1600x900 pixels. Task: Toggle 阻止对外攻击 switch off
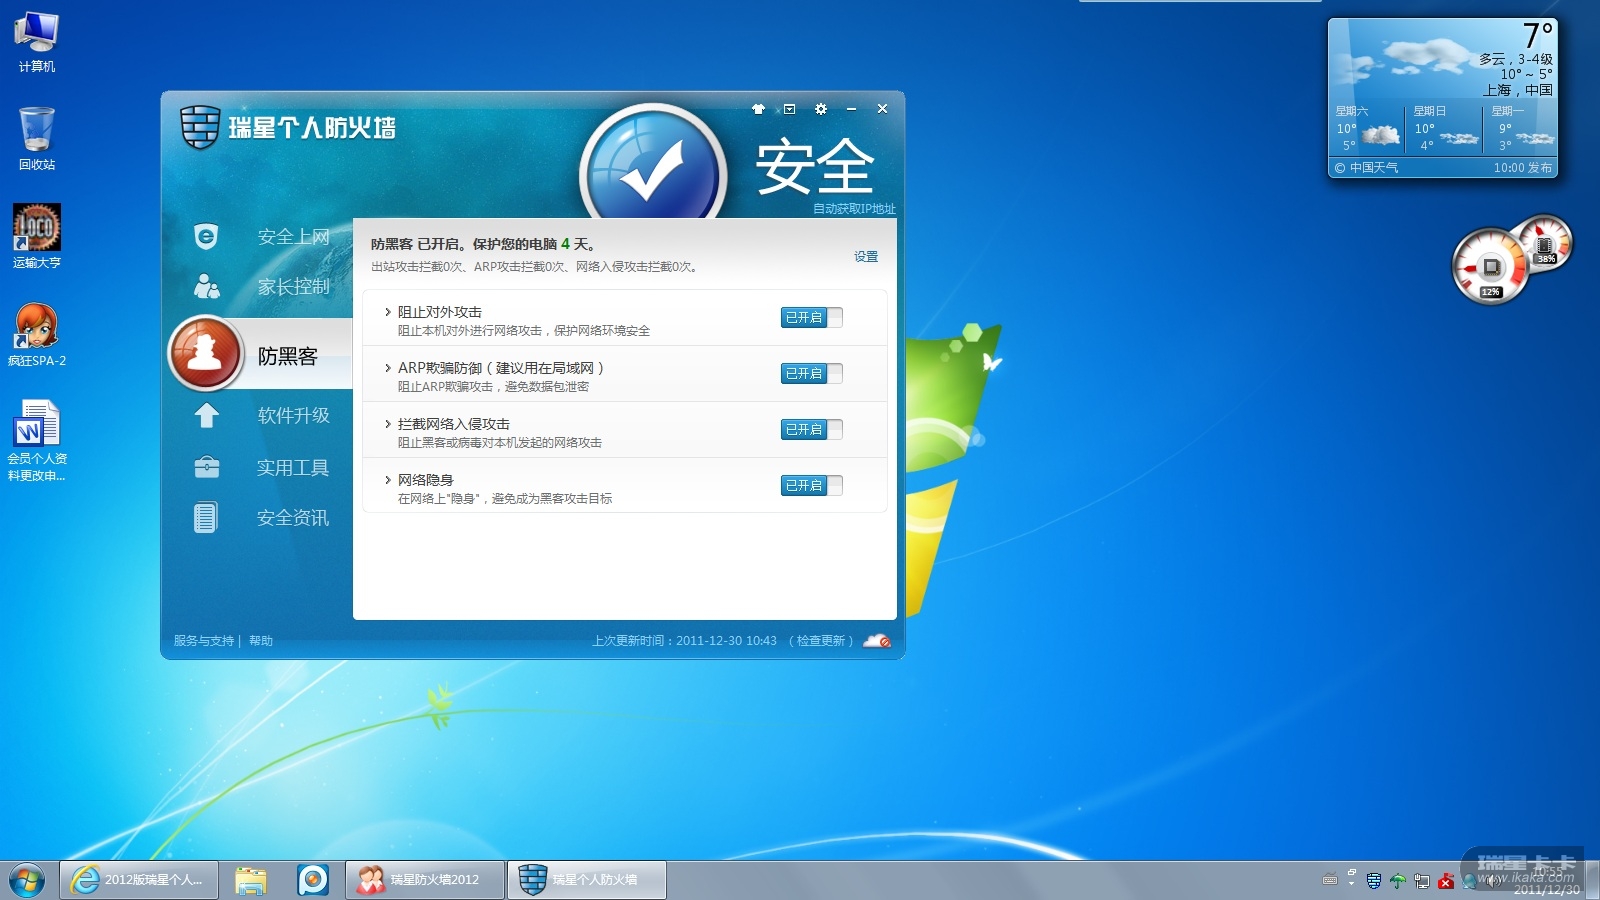point(812,317)
